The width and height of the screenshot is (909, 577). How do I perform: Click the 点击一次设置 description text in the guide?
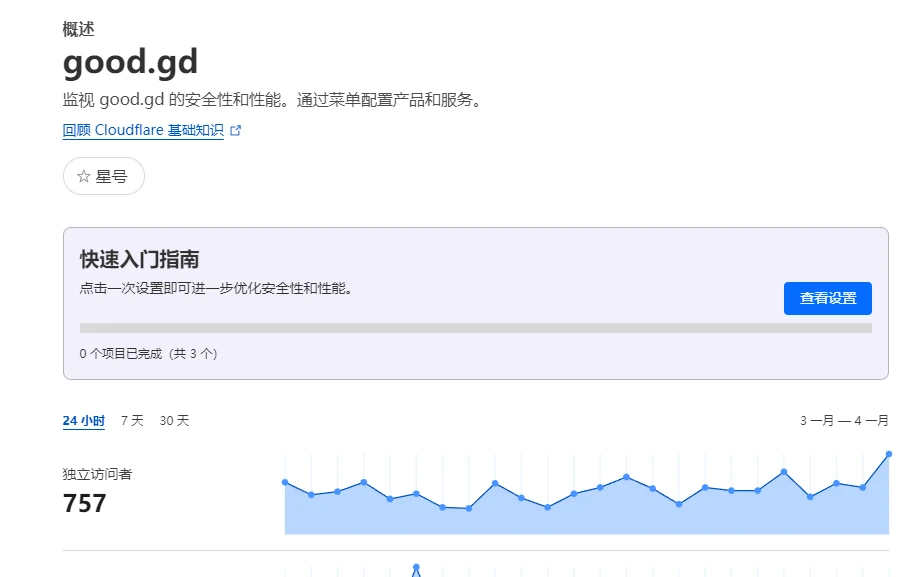216,288
